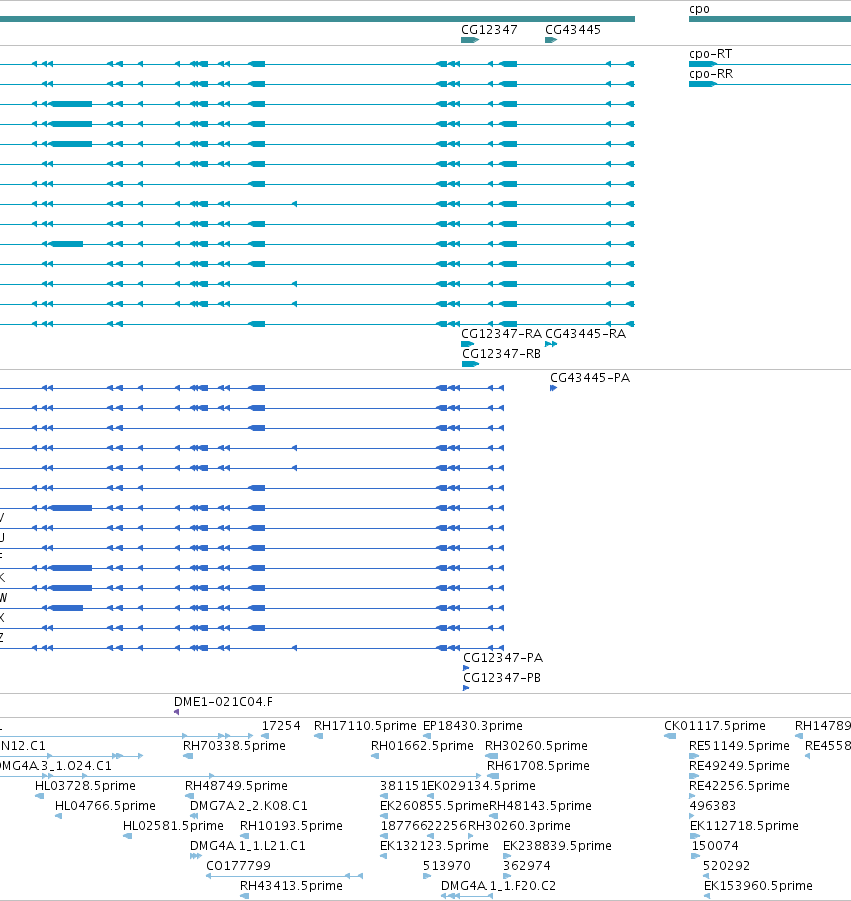Select RH10193.5prime EST
Image resolution: width=851 pixels, height=901 pixels.
[291, 826]
